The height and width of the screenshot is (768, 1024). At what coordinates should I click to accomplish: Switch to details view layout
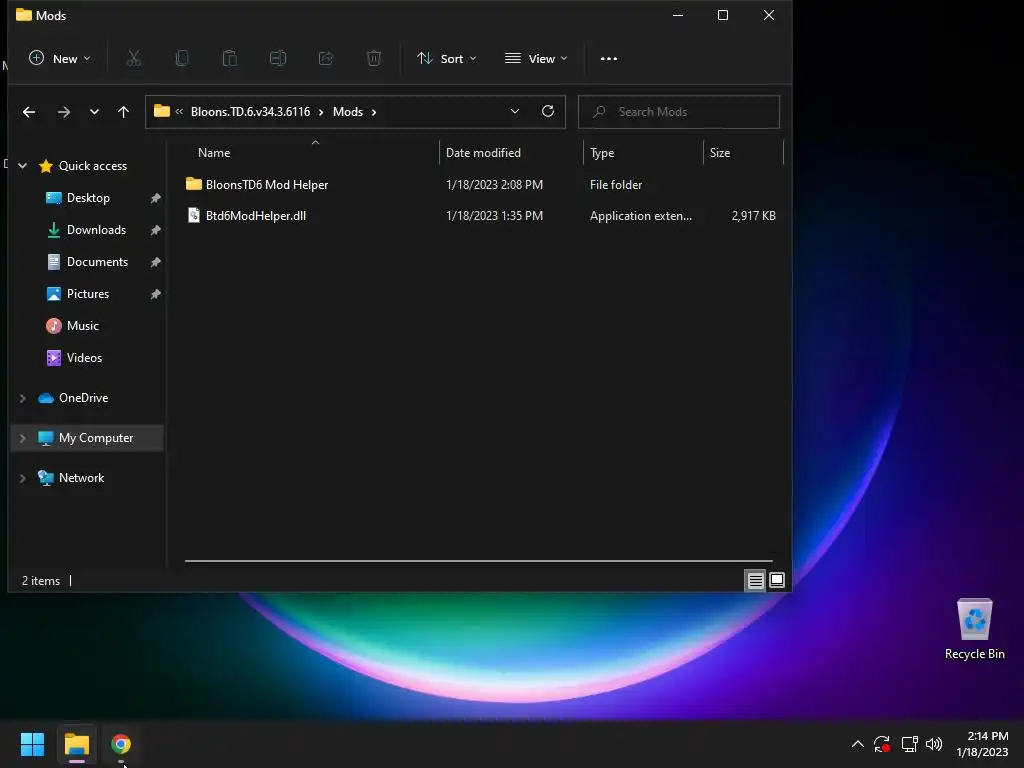click(x=755, y=580)
